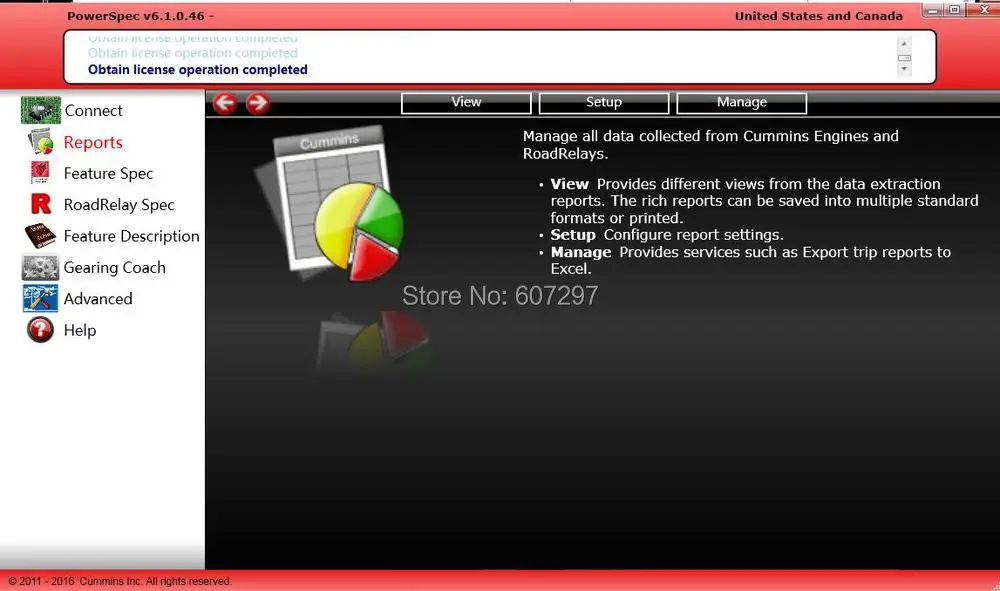
Task: Close the PowerSpec window
Action: tap(983, 10)
